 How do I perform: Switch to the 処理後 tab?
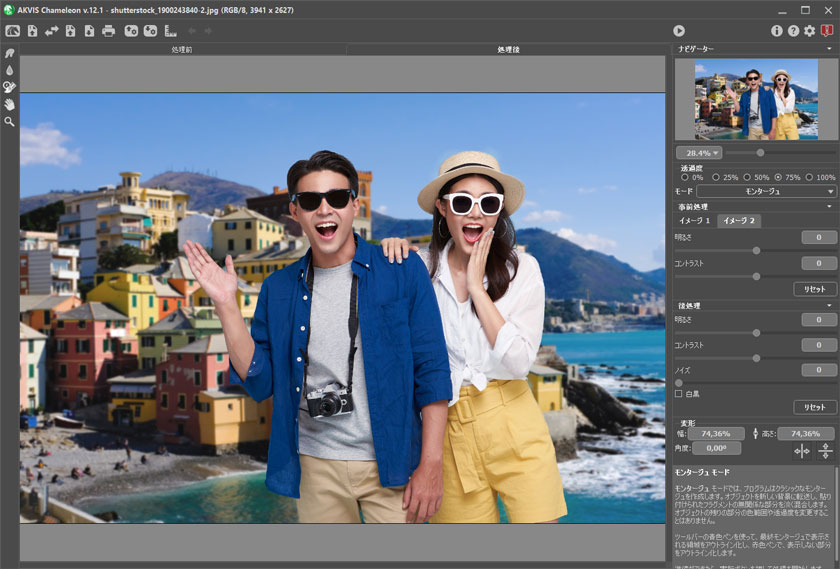click(x=508, y=49)
